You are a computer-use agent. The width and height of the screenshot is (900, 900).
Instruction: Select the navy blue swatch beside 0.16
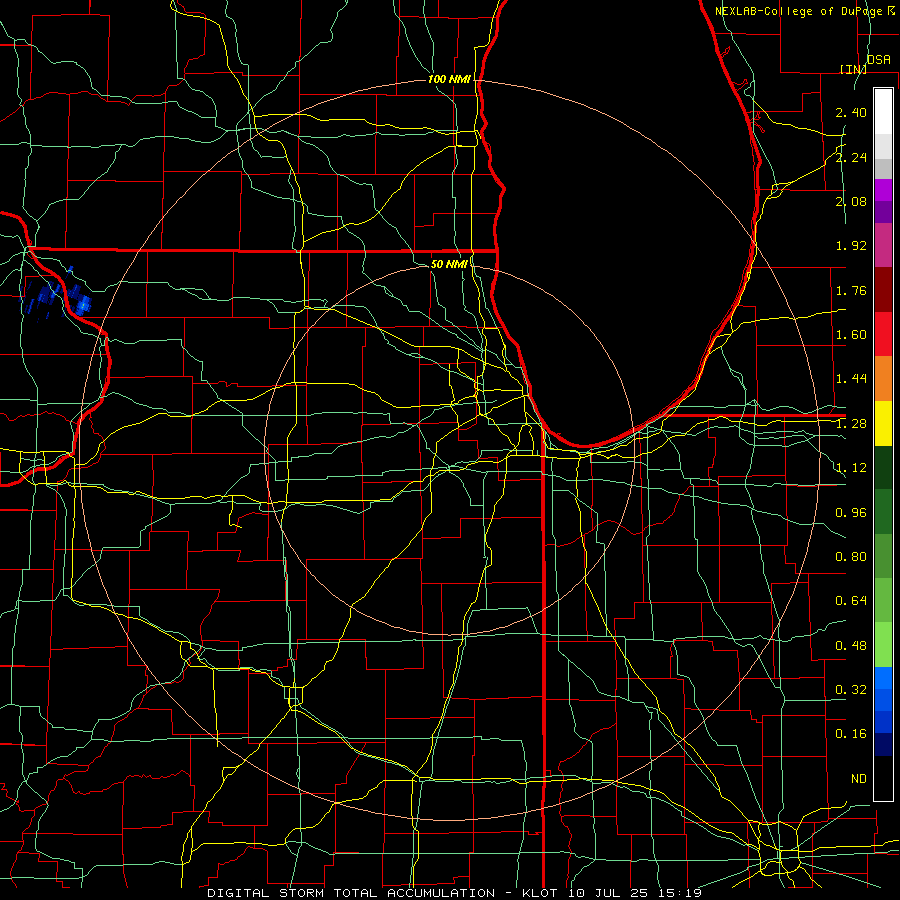pyautogui.click(x=883, y=744)
